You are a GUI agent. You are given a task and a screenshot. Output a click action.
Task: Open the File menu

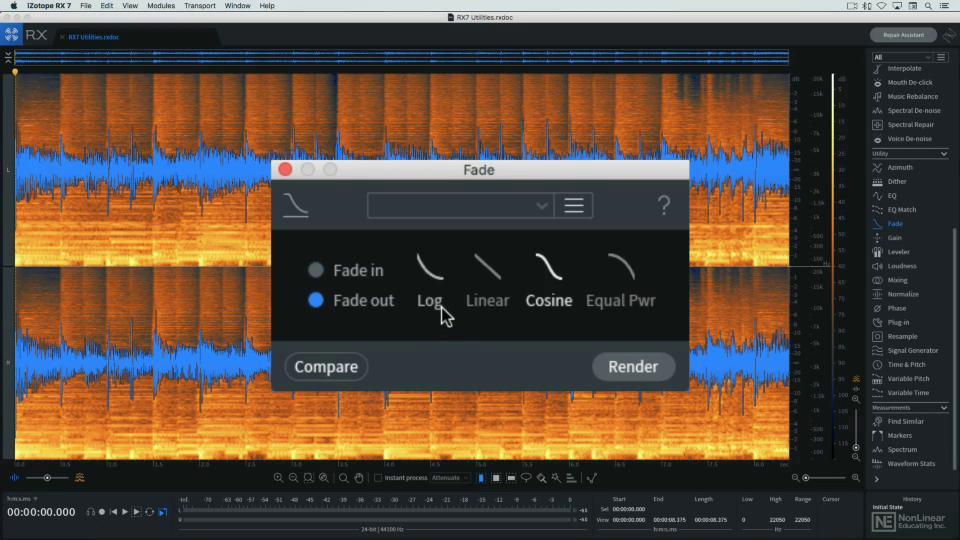(x=86, y=6)
